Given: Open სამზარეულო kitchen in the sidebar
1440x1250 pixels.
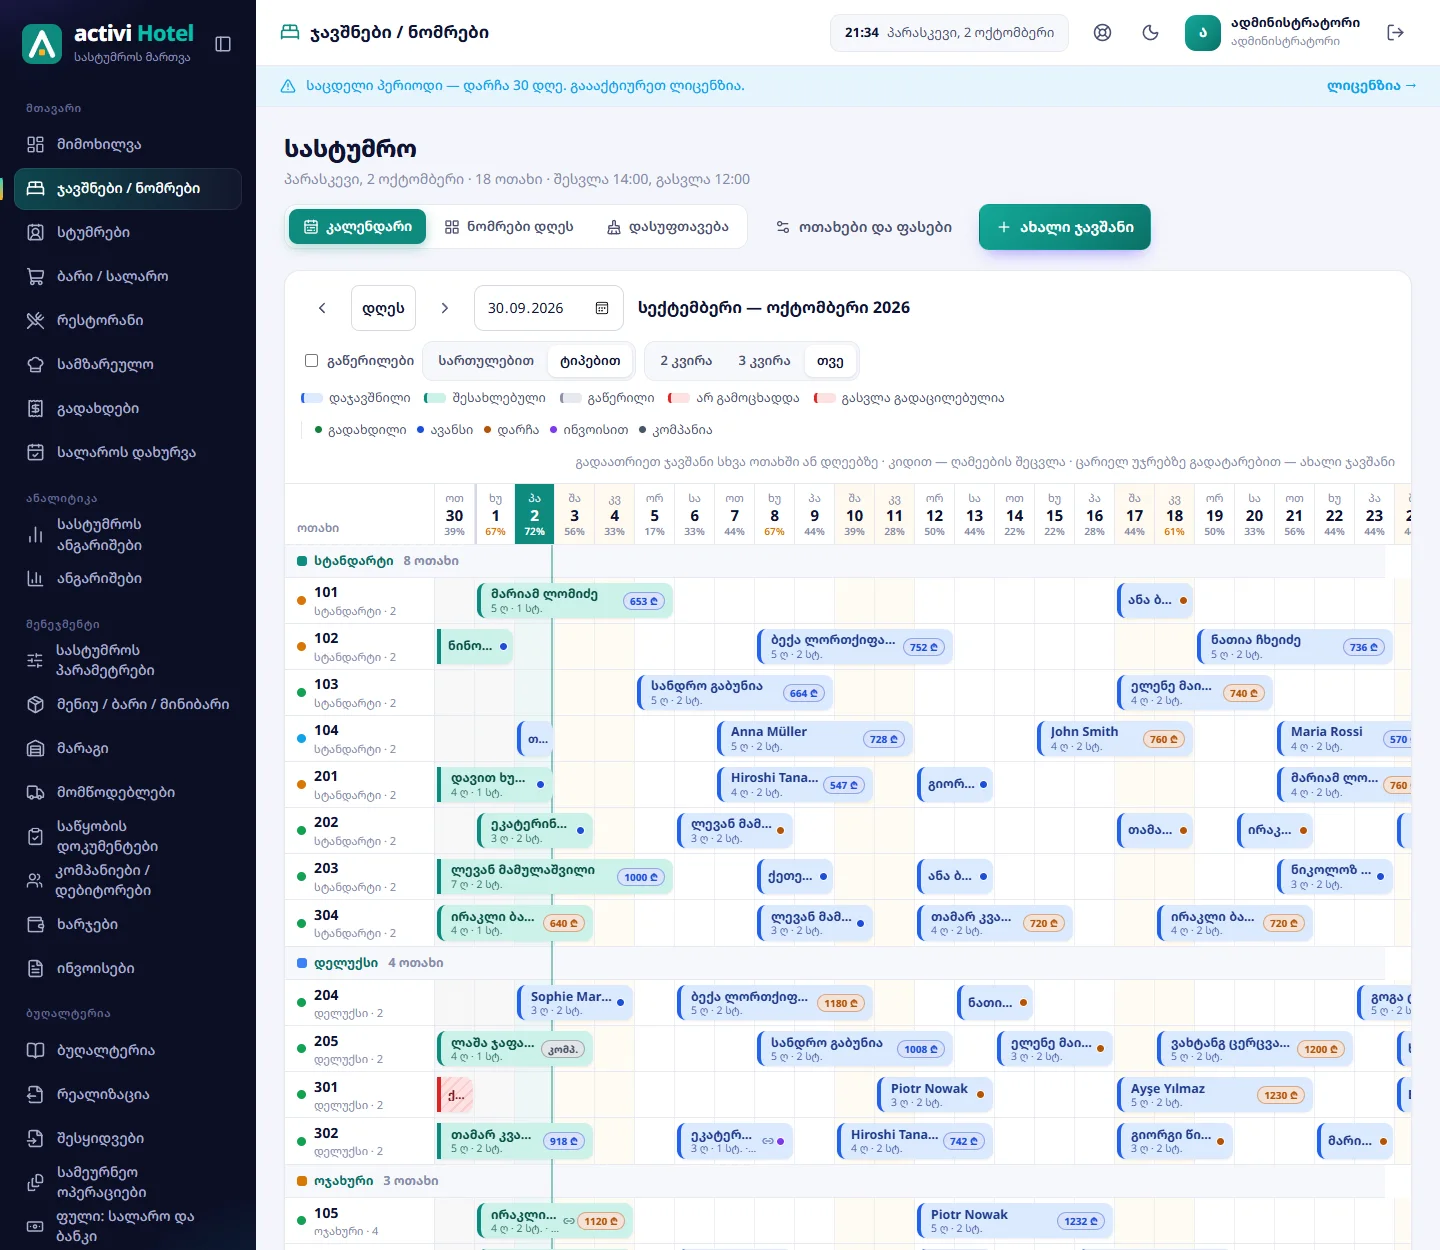Looking at the screenshot, I should point(128,364).
